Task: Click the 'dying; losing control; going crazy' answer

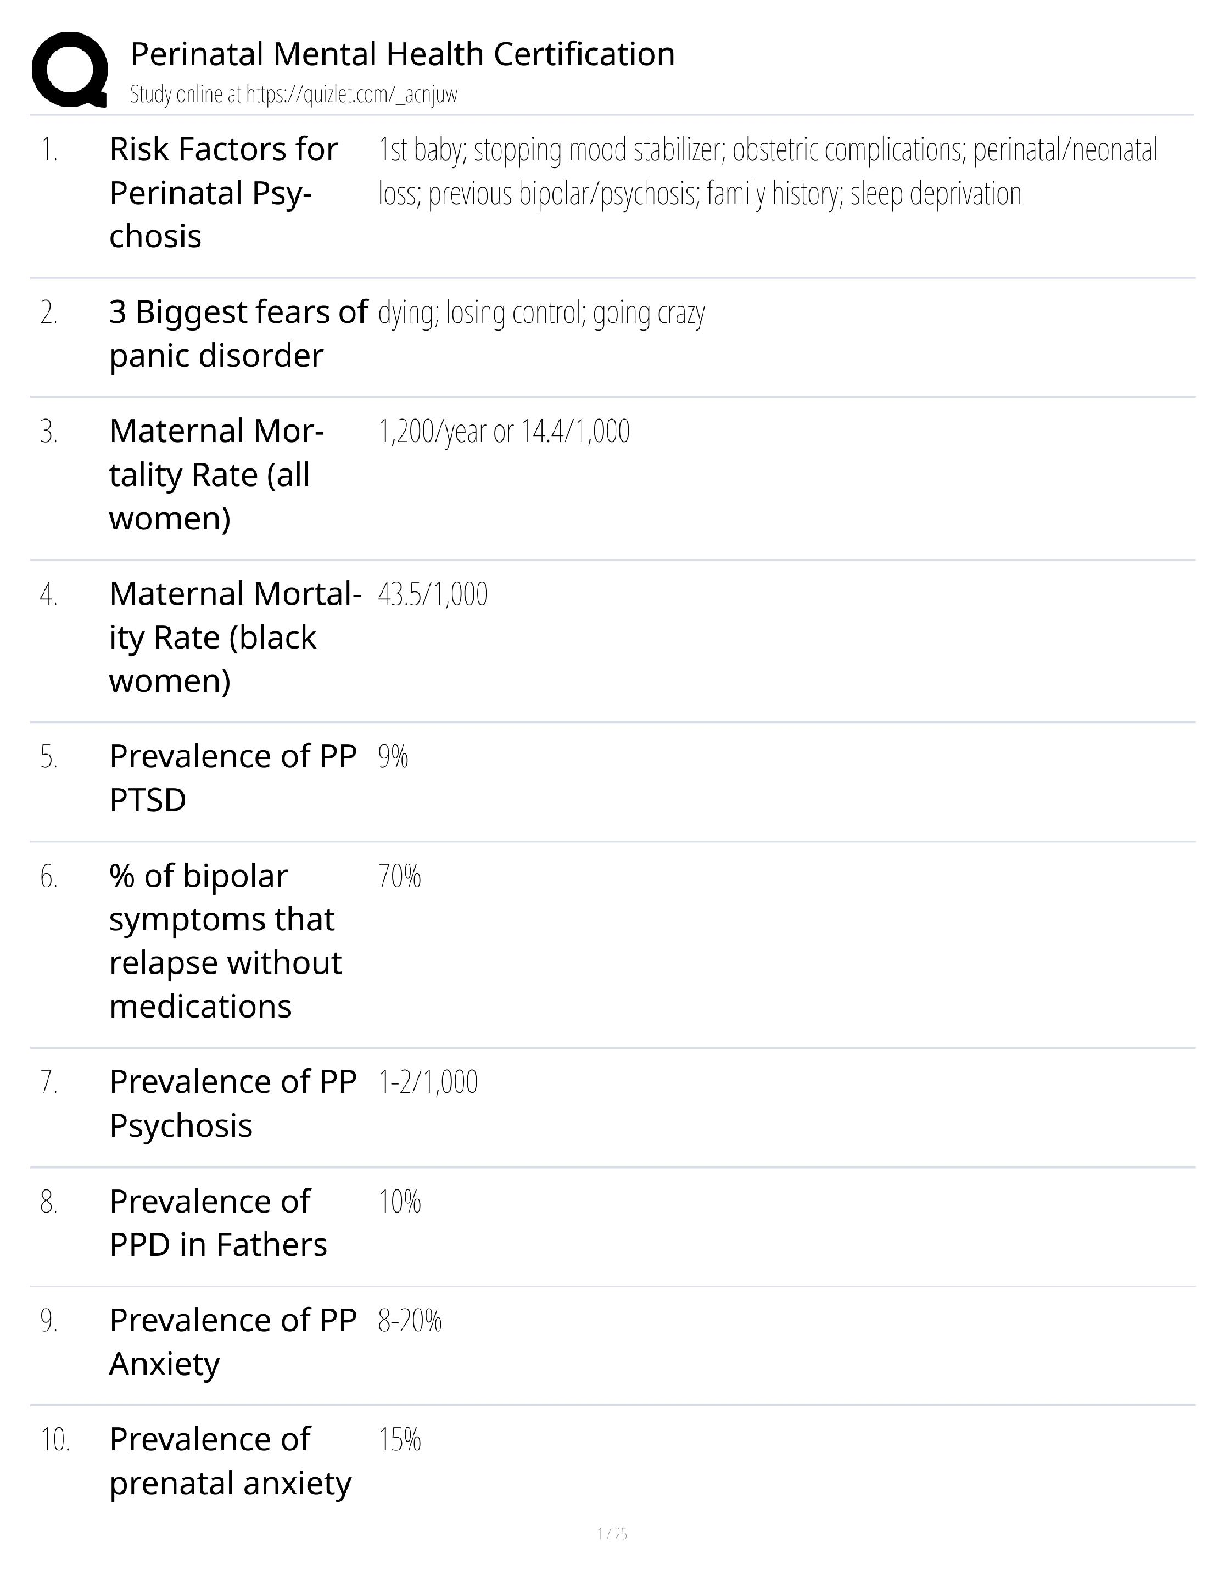Action: coord(541,314)
